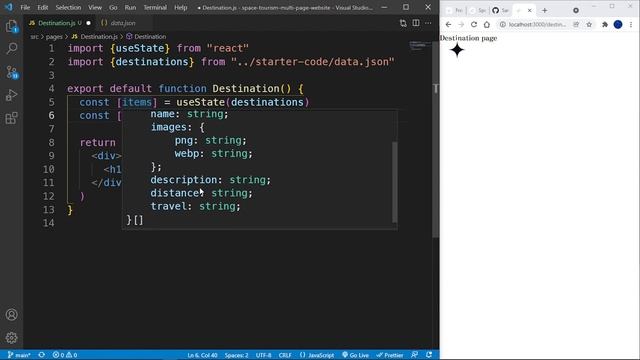The height and width of the screenshot is (360, 640).
Task: Click the Chrome home button
Action: [x=487, y=24]
